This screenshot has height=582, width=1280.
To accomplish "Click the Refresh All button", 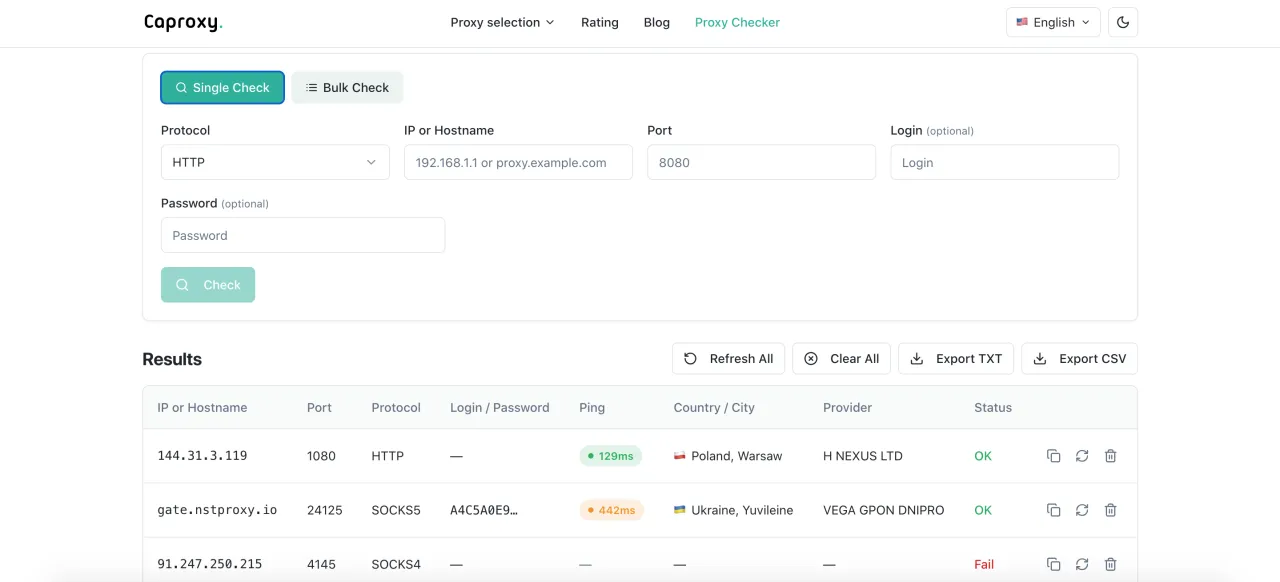I will tap(728, 359).
